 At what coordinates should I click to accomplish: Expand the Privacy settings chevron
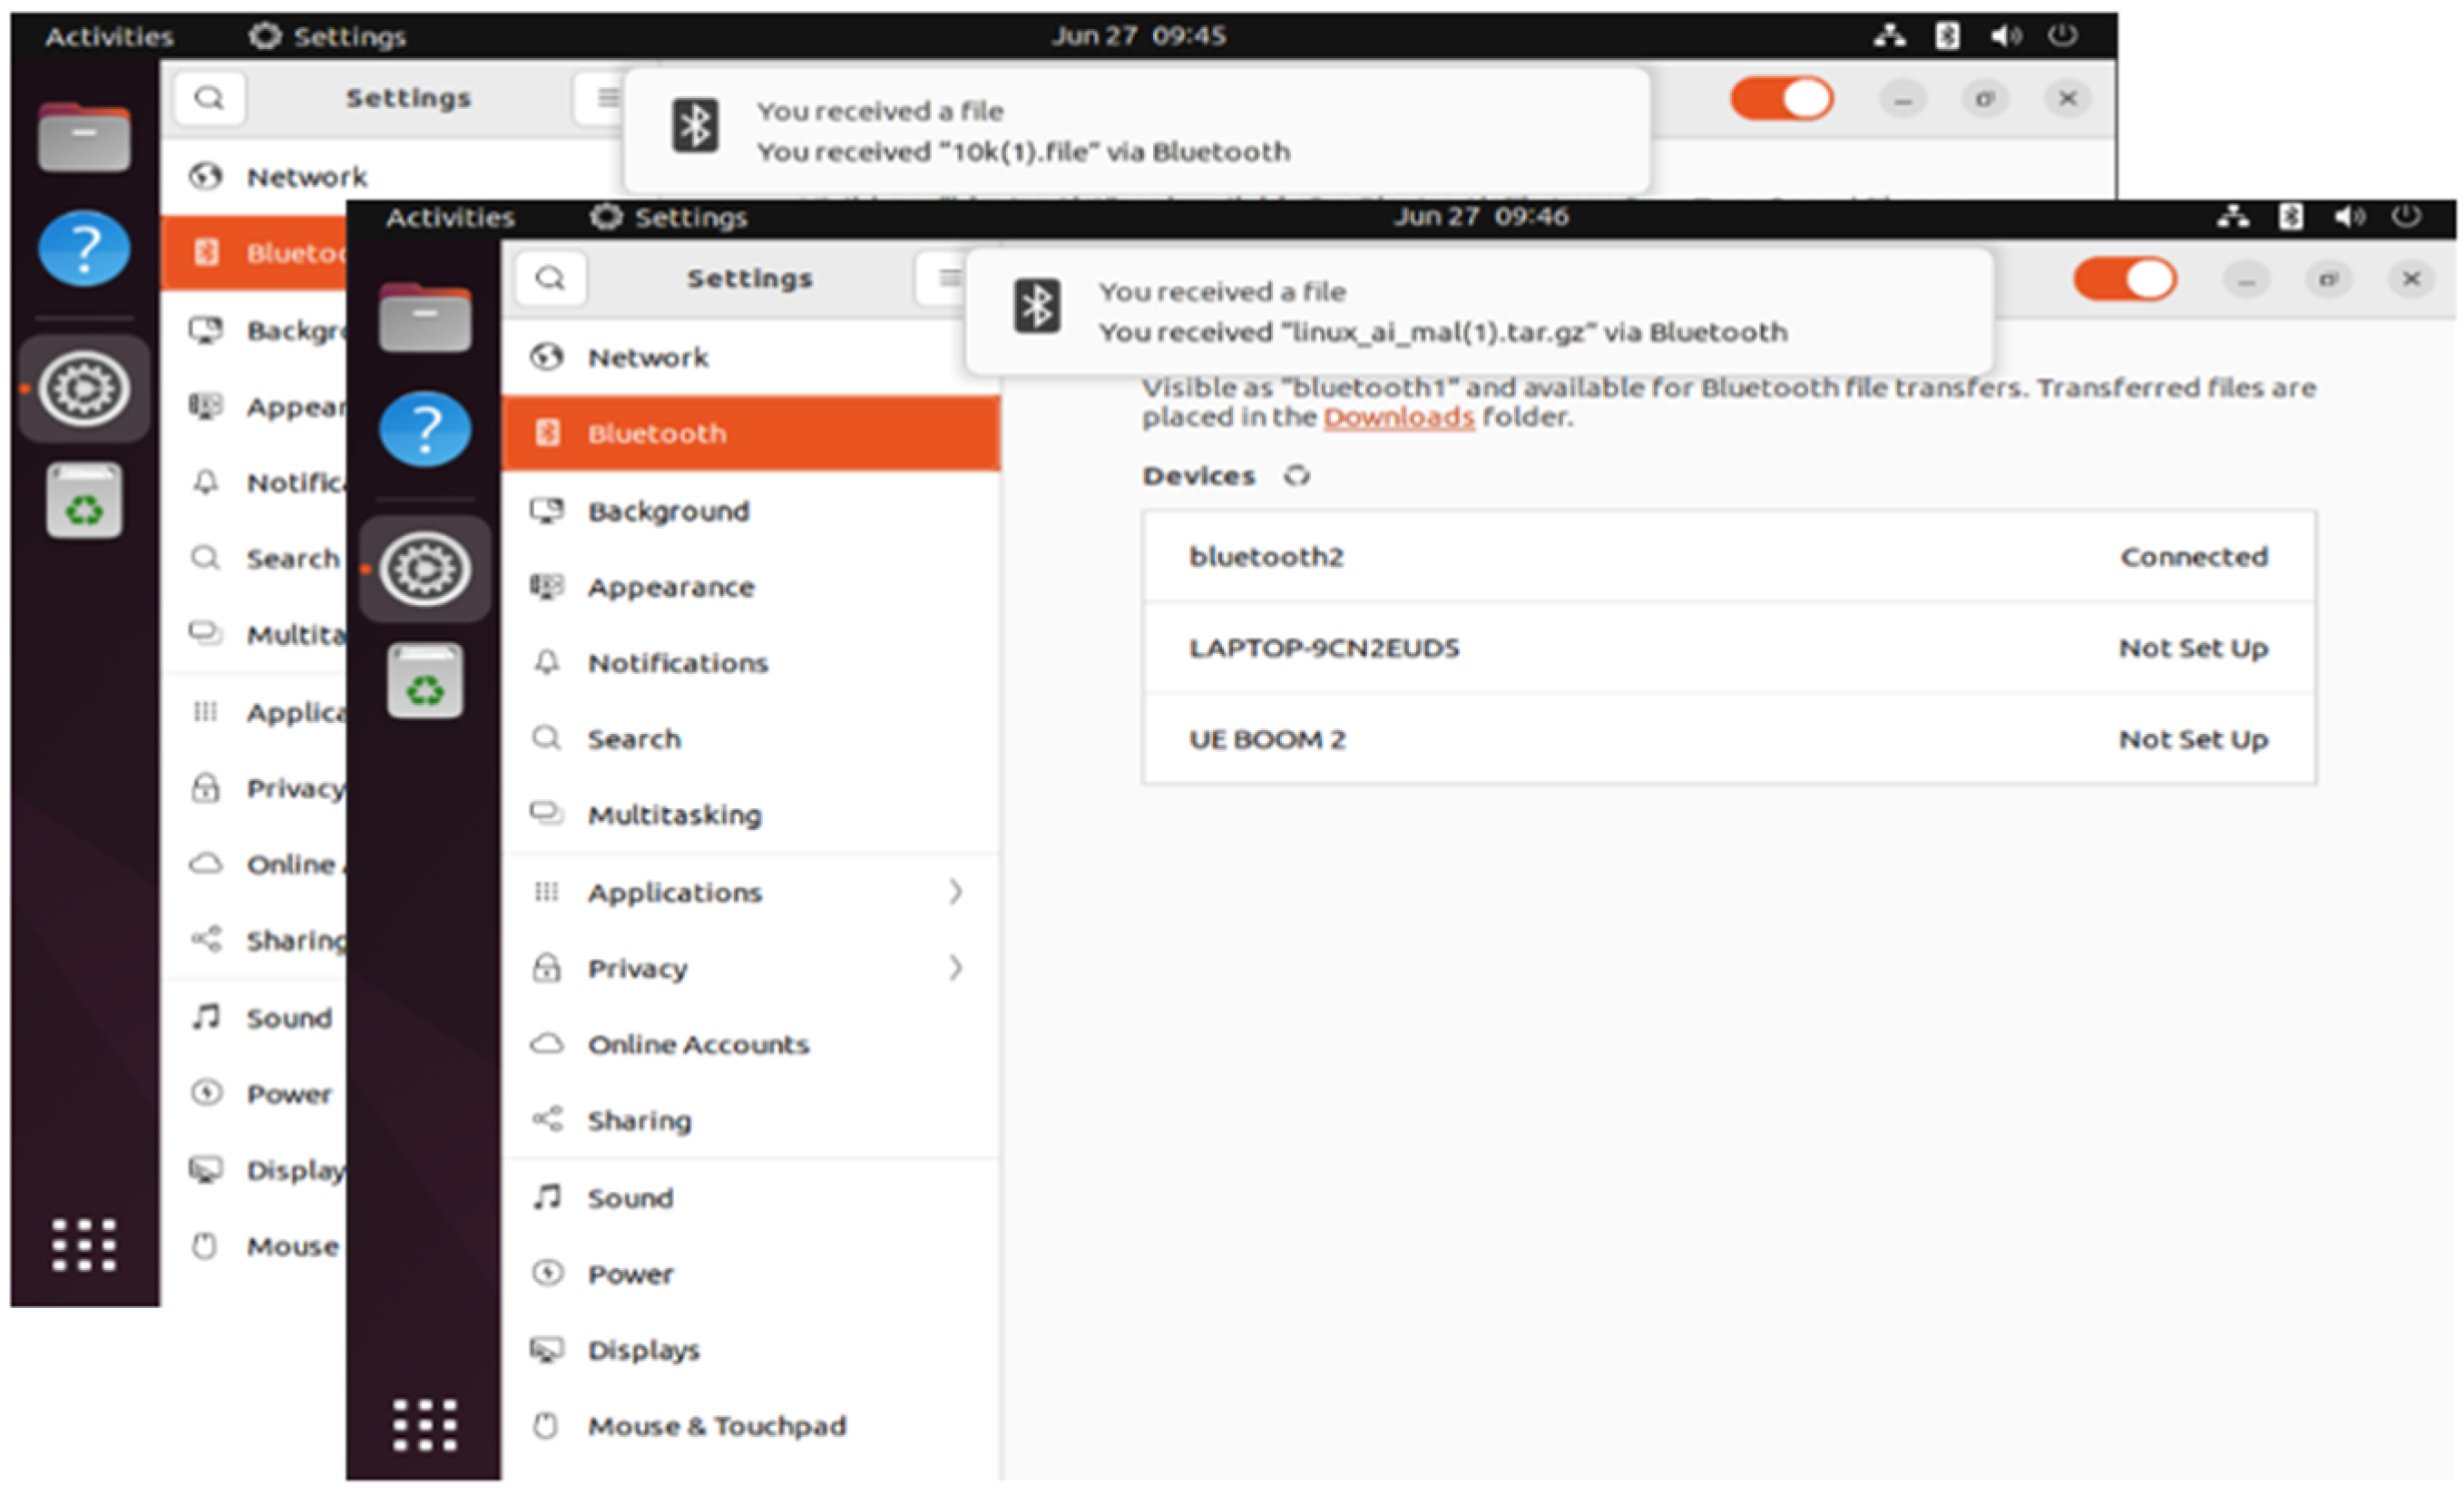(955, 968)
